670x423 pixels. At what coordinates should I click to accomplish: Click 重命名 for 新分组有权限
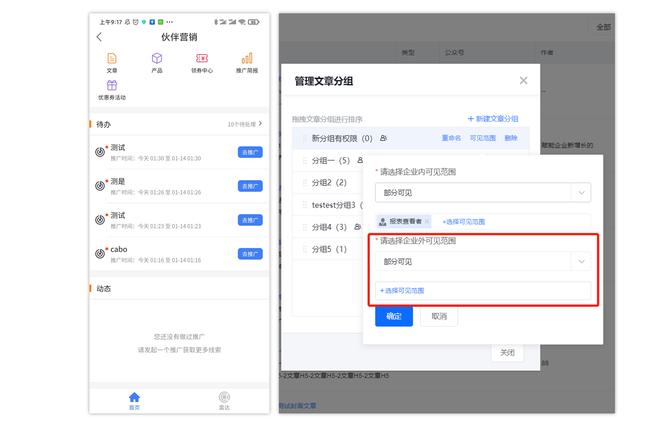451,138
